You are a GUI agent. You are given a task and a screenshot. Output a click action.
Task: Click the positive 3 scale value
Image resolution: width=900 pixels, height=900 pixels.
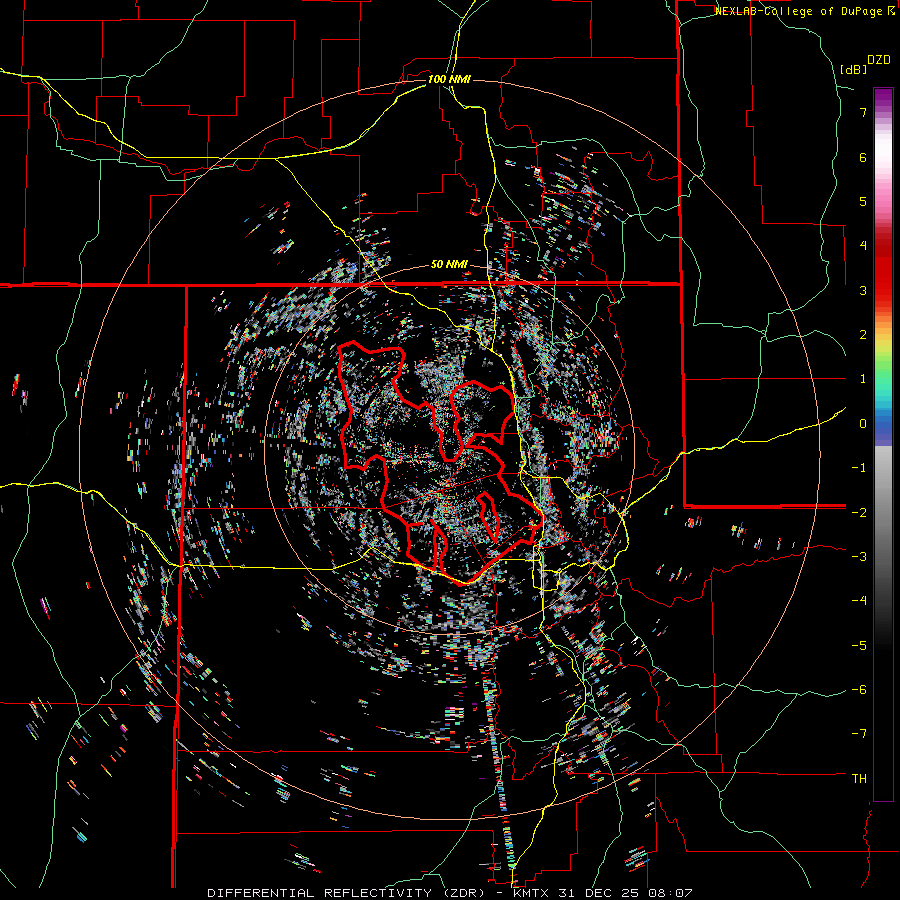tap(863, 290)
